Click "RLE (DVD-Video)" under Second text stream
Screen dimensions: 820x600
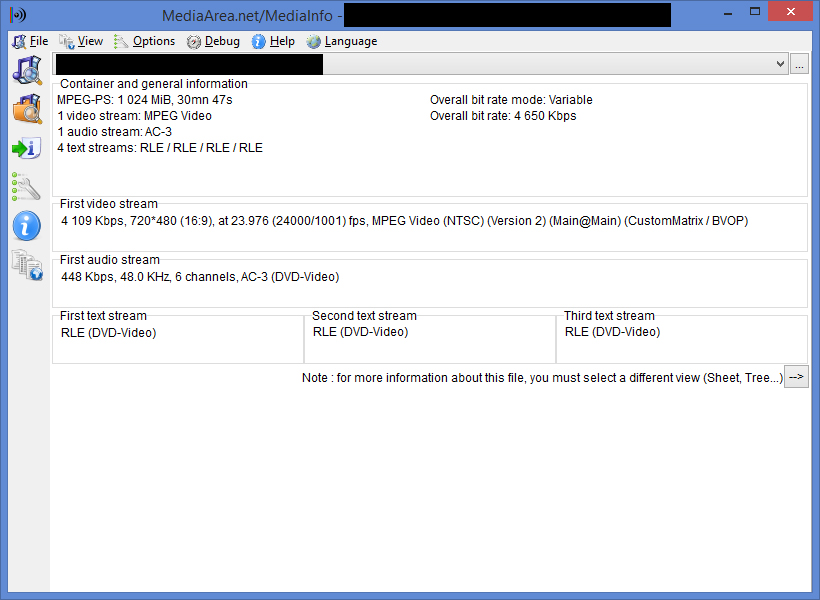(360, 332)
